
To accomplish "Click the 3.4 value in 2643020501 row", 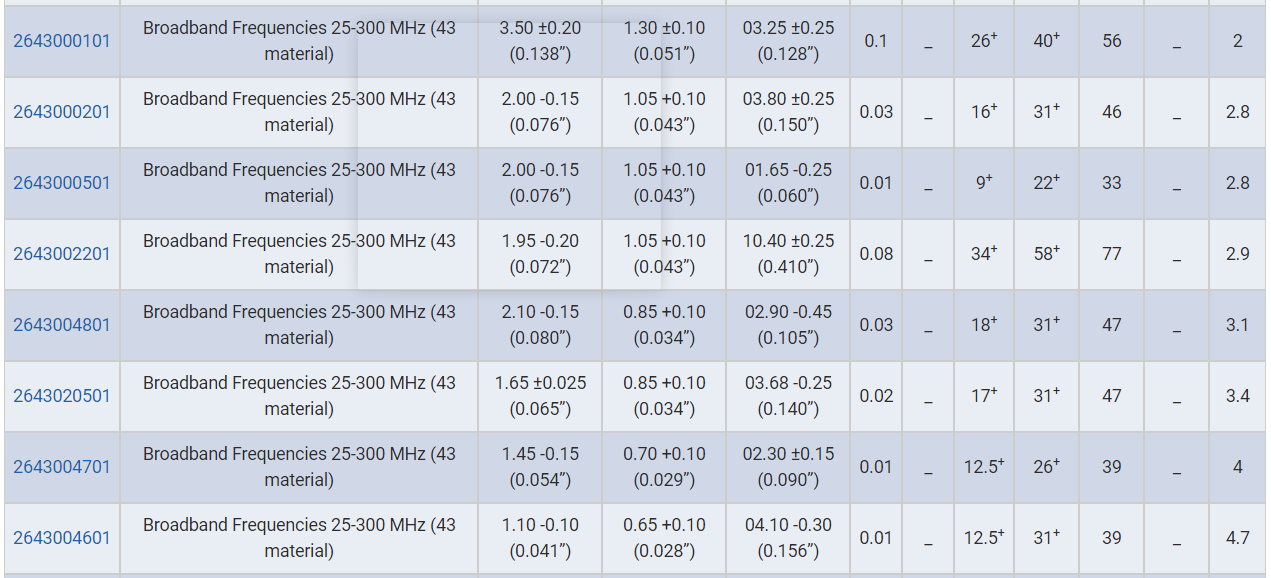I will [1238, 396].
